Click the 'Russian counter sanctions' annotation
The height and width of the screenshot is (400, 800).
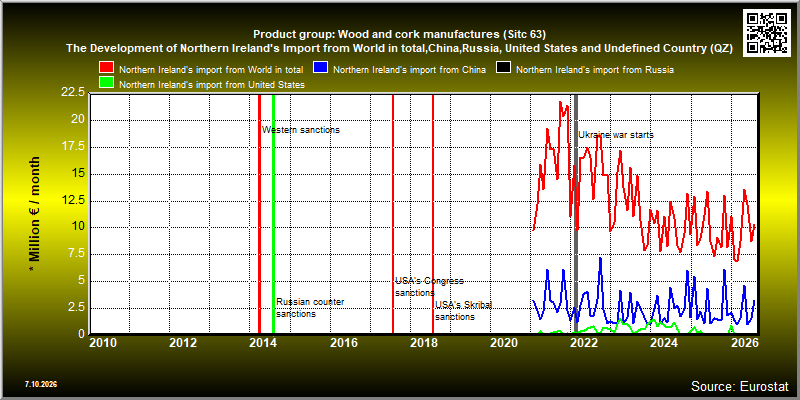[310, 308]
